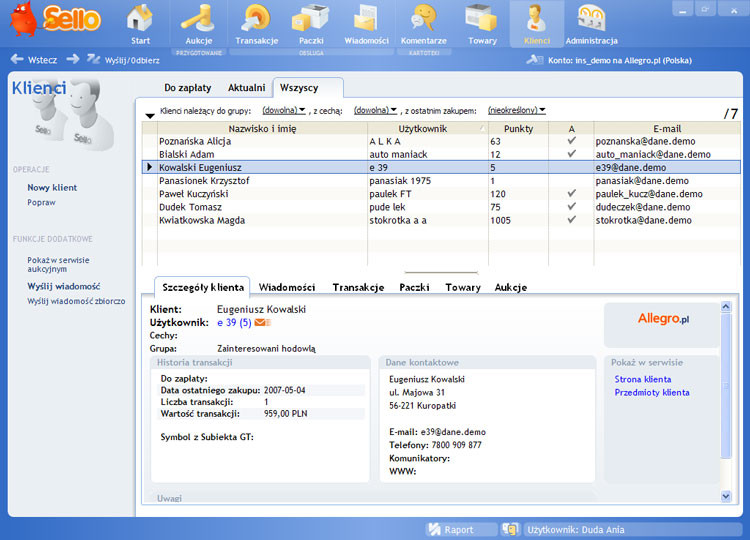
Task: Open the grupy (dowolna) dropdown
Action: [284, 110]
